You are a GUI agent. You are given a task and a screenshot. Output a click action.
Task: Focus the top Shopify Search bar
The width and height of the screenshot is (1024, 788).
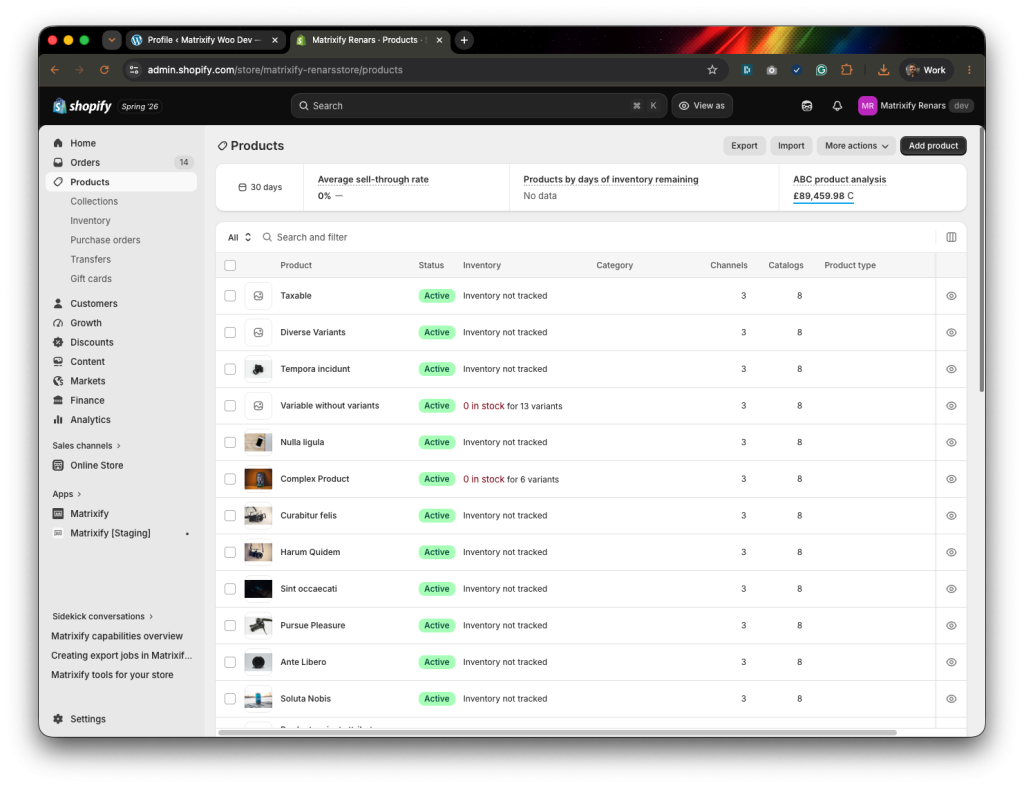(x=479, y=106)
